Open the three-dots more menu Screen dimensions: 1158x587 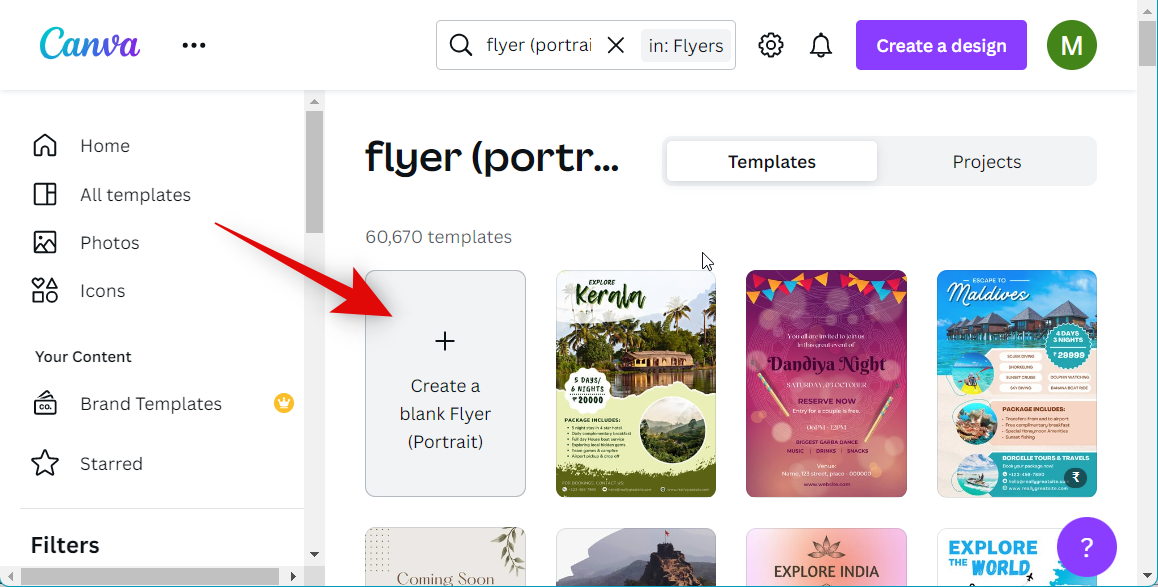[194, 45]
